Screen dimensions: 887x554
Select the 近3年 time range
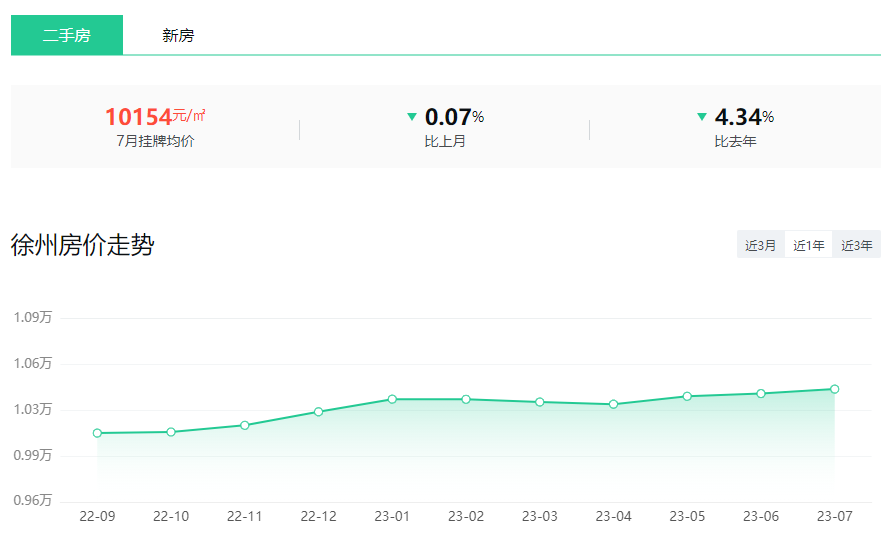856,244
